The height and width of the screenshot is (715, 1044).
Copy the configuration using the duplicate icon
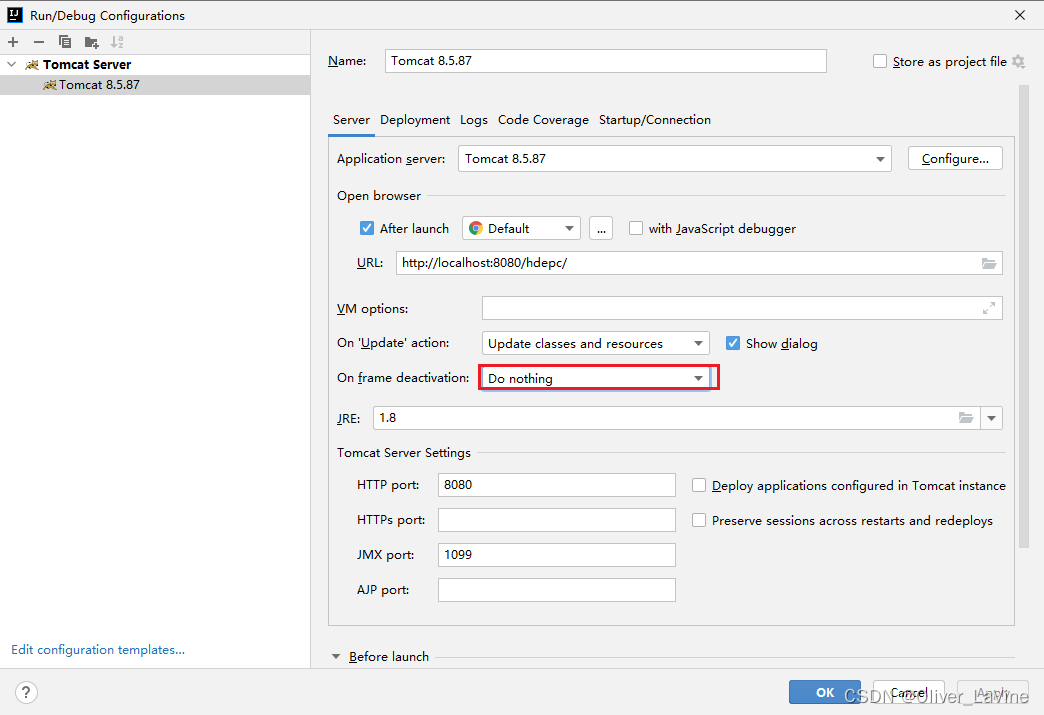(65, 42)
